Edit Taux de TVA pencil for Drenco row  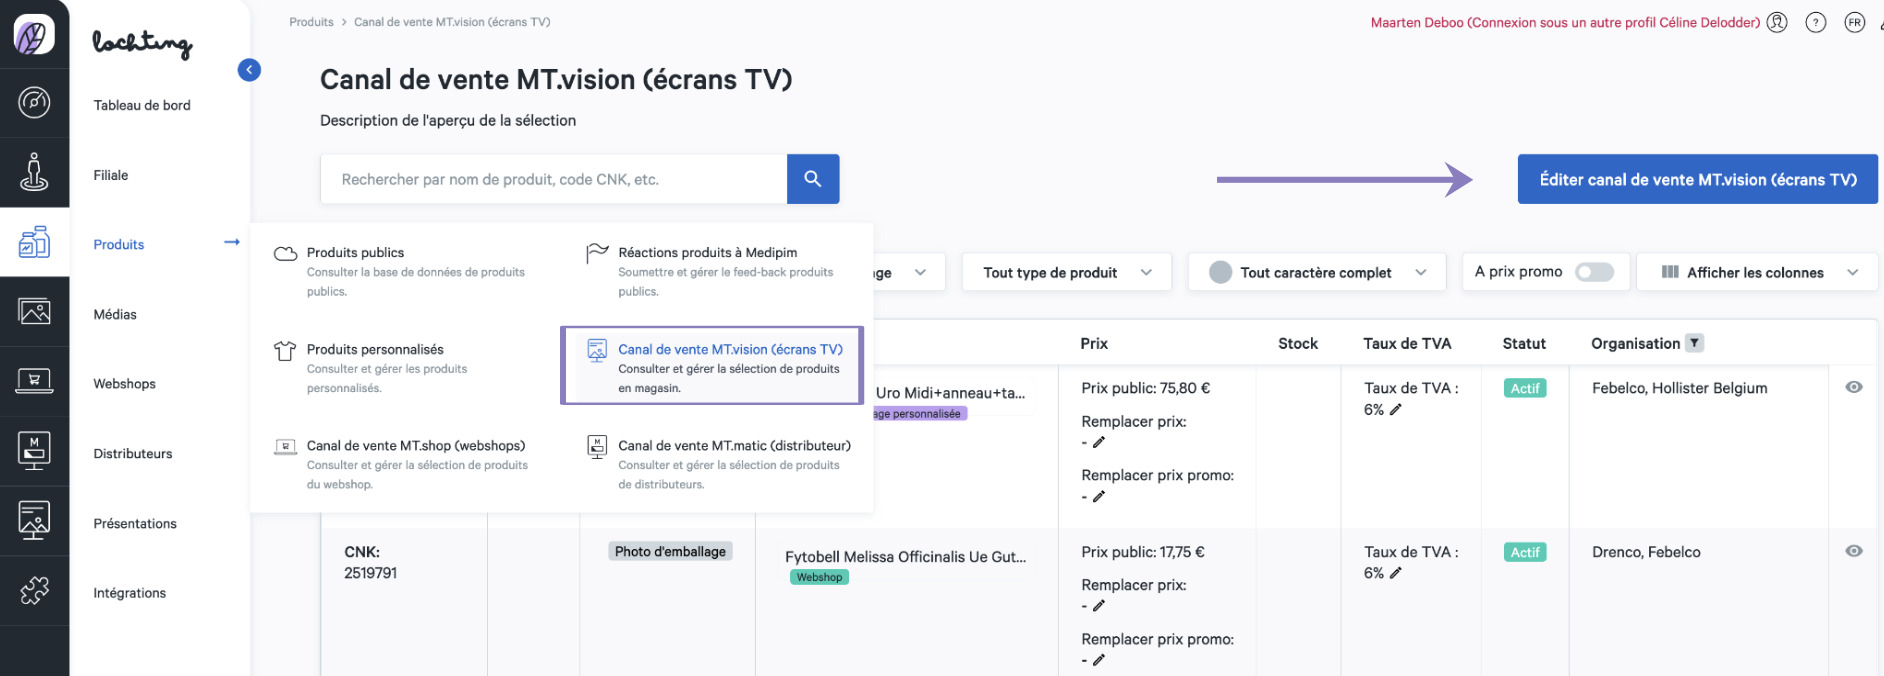[x=1396, y=573]
